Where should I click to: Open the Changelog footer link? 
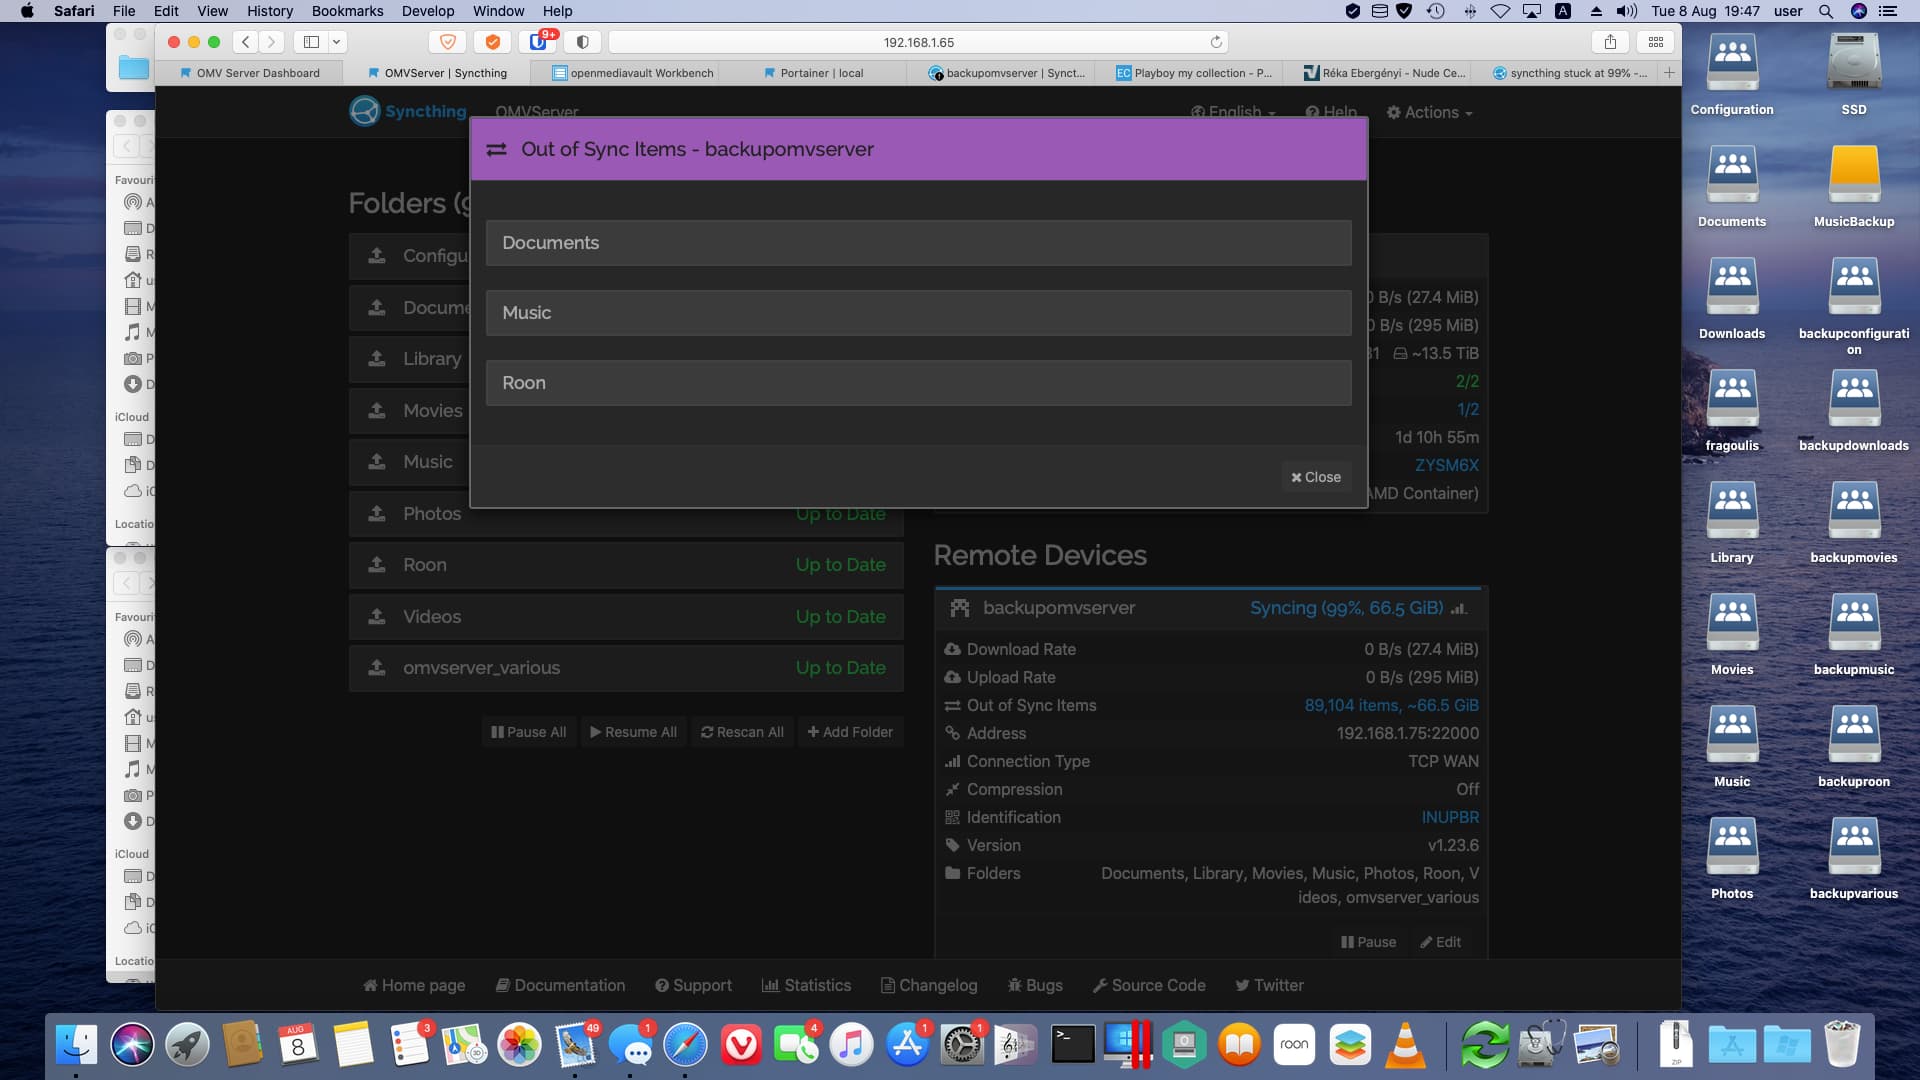(x=929, y=985)
